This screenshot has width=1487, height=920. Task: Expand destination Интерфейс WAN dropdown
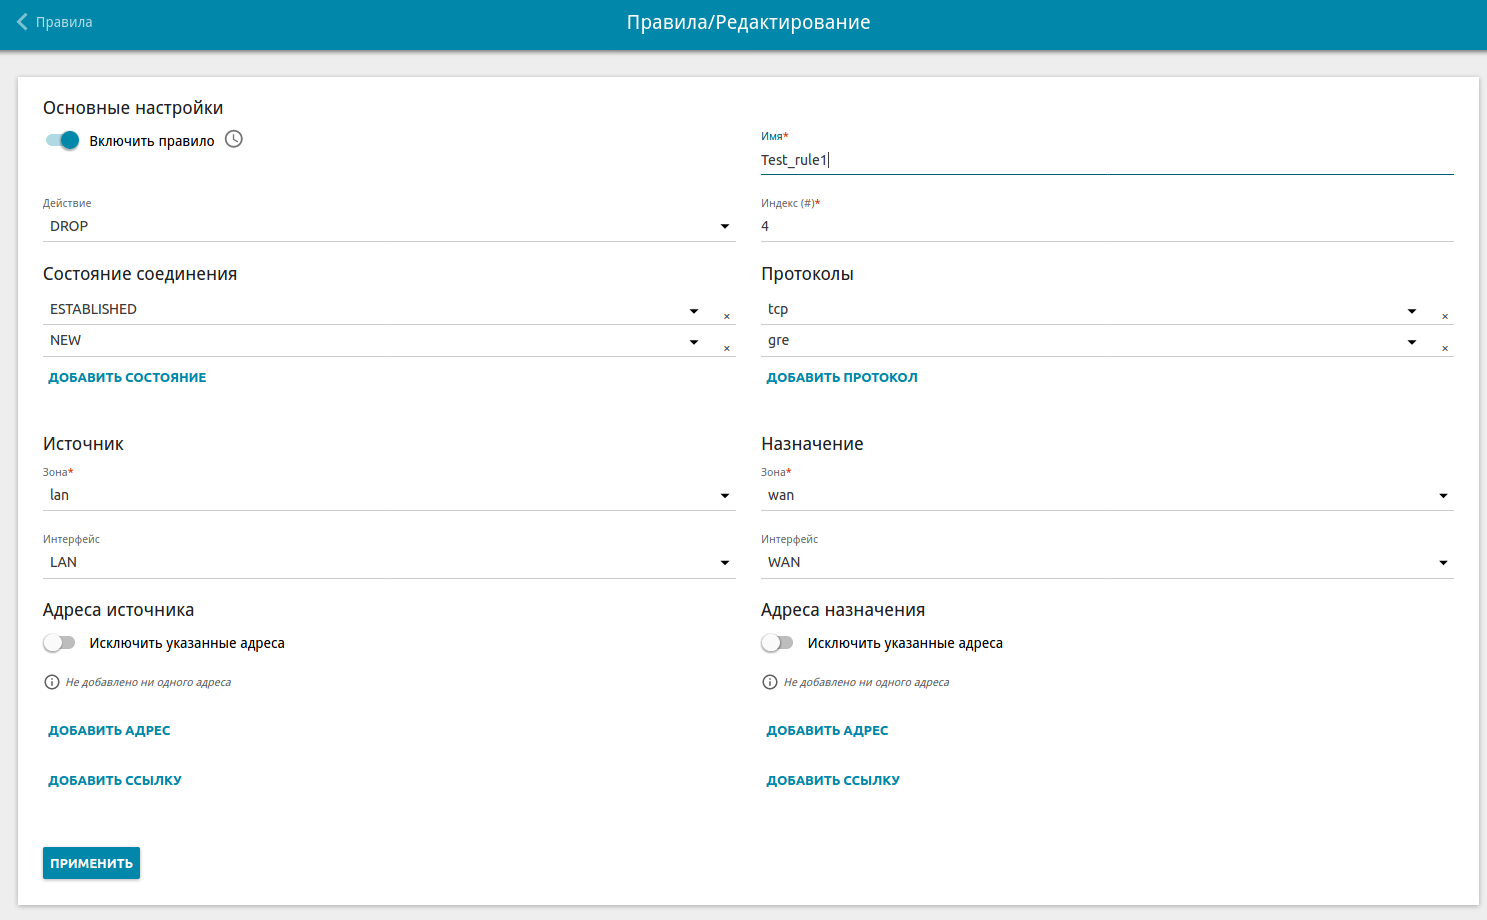click(1106, 563)
